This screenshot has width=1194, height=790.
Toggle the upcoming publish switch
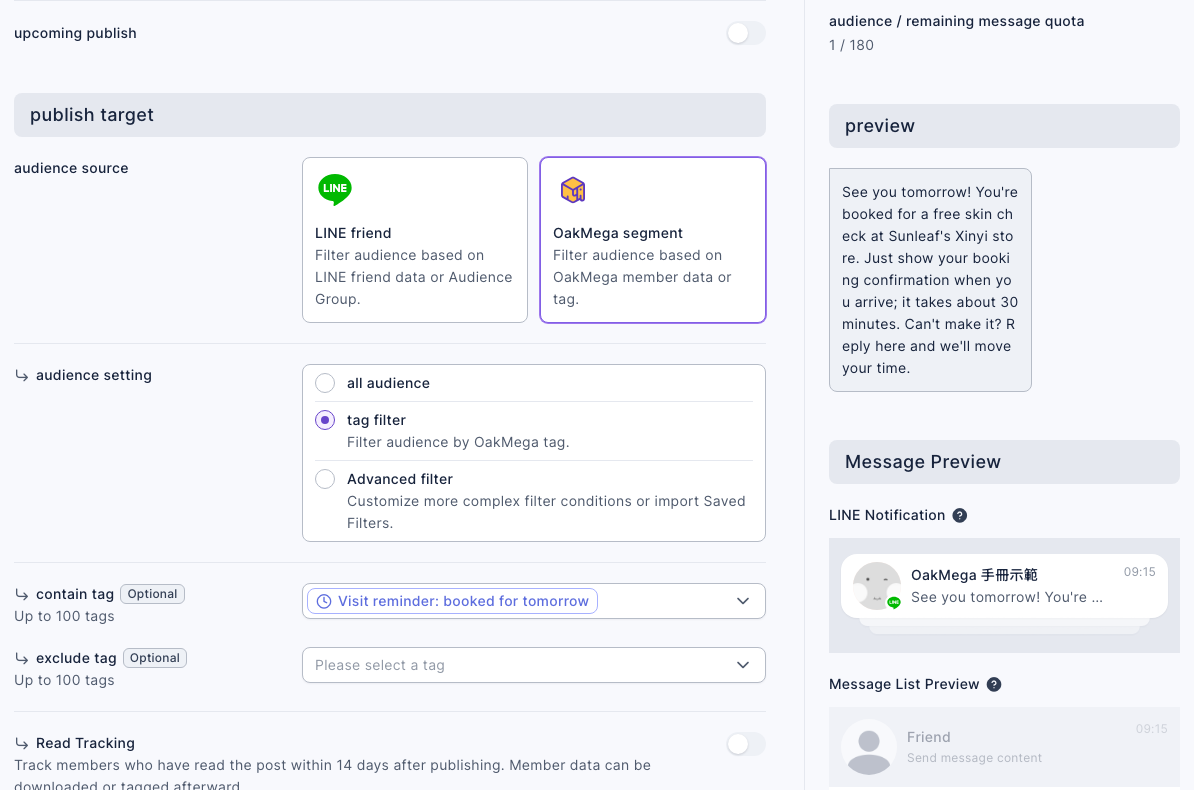(745, 33)
